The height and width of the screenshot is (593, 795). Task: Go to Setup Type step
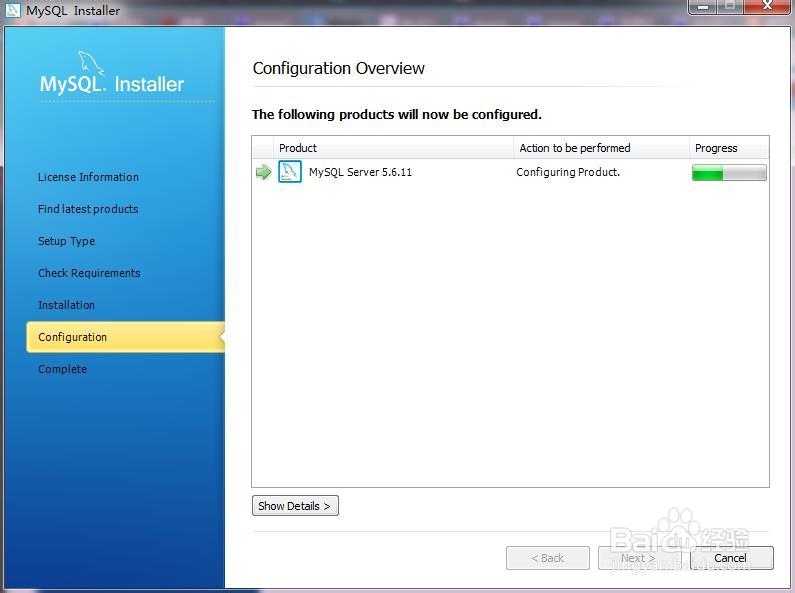(x=66, y=241)
